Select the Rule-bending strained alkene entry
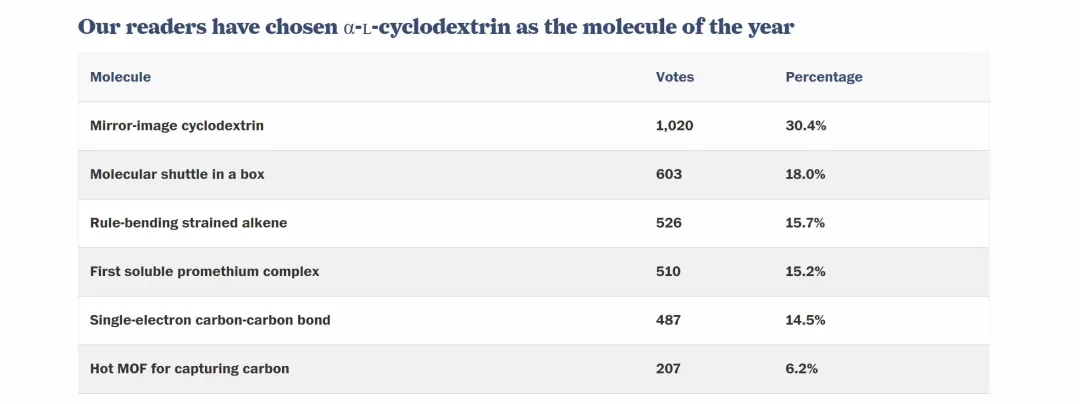The image size is (1080, 404). 188,223
